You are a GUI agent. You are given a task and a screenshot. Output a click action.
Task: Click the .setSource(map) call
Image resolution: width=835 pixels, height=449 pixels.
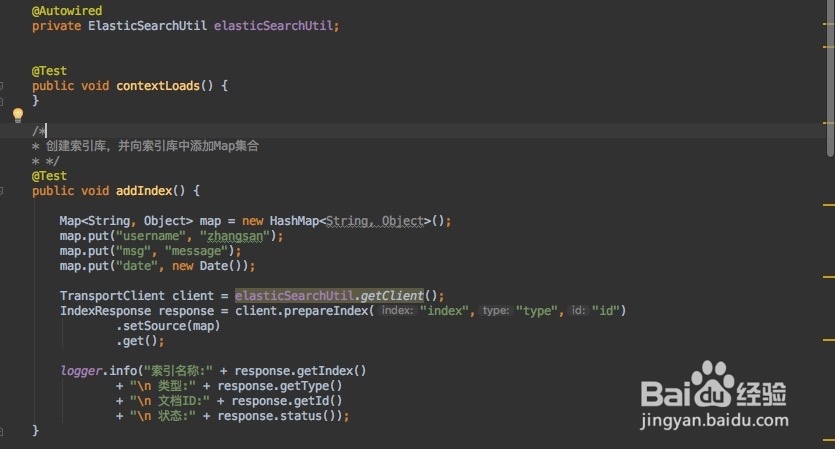pos(168,325)
